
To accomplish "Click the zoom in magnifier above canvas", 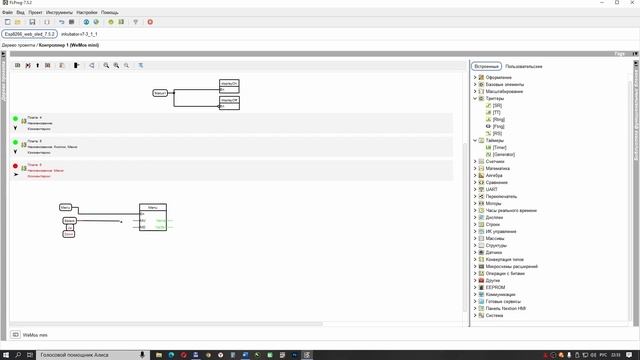I will coord(116,65).
